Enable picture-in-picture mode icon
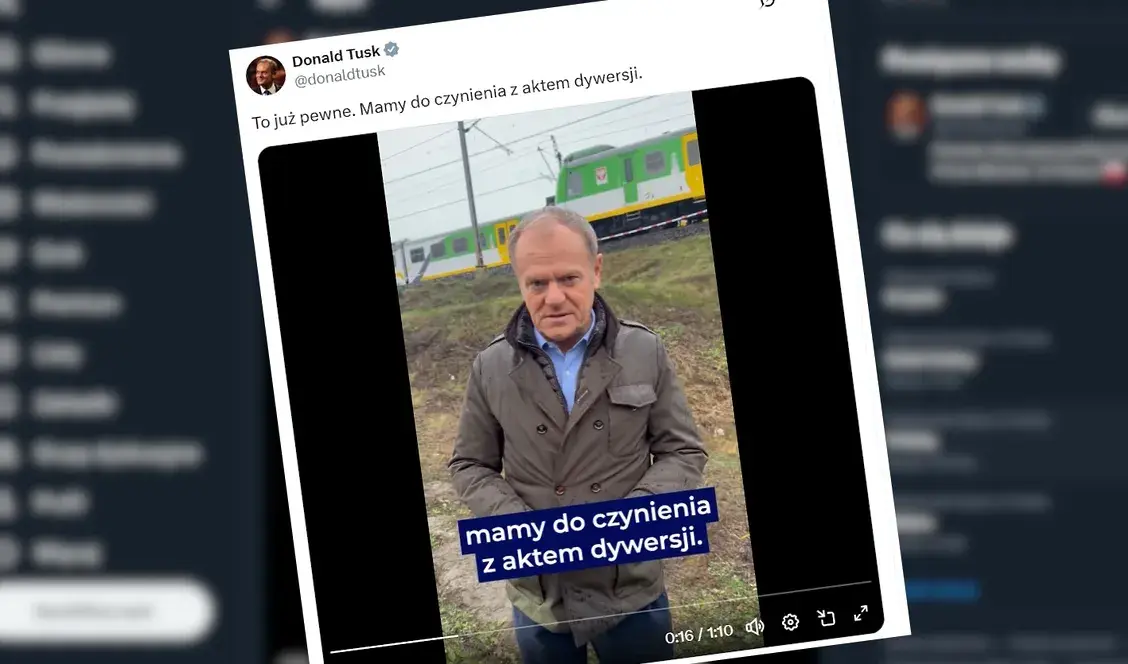The height and width of the screenshot is (664, 1128). pos(826,617)
